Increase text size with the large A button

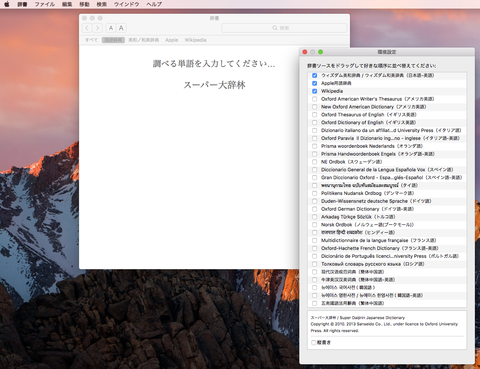pos(121,28)
